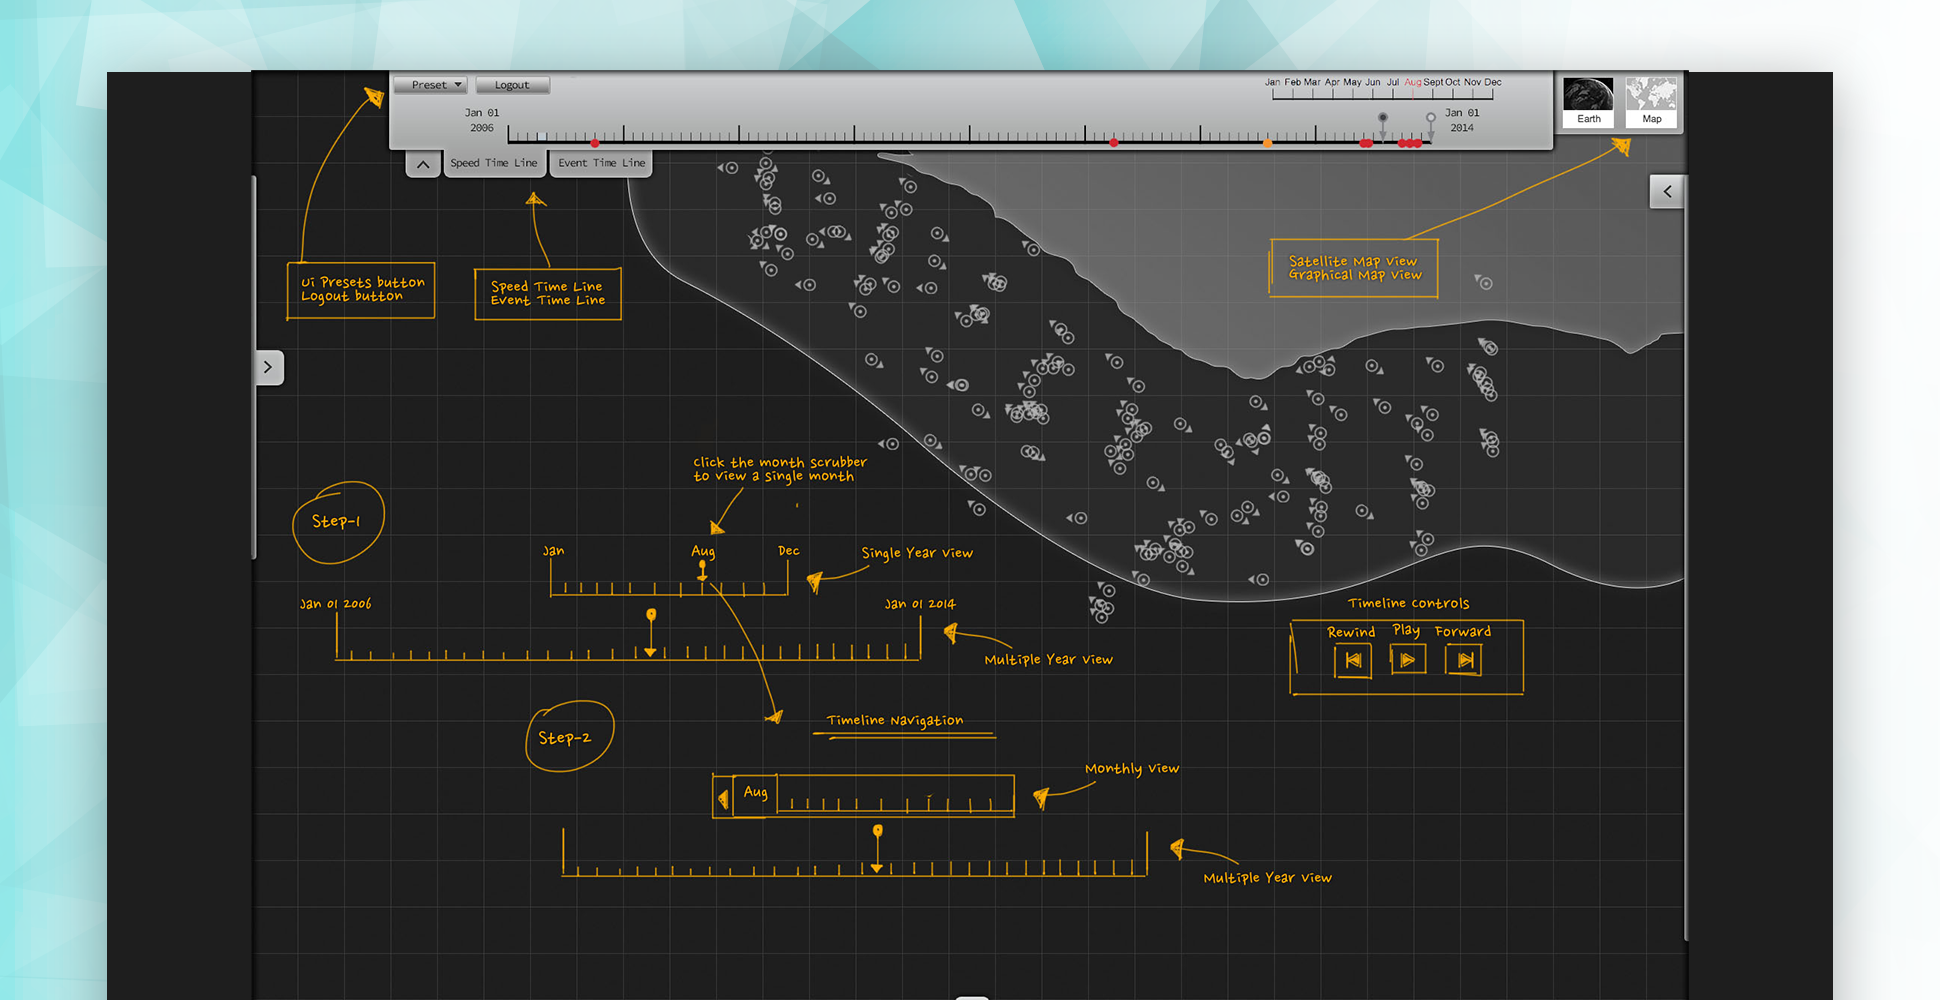Switch to the Event Time Line tab

(601, 163)
